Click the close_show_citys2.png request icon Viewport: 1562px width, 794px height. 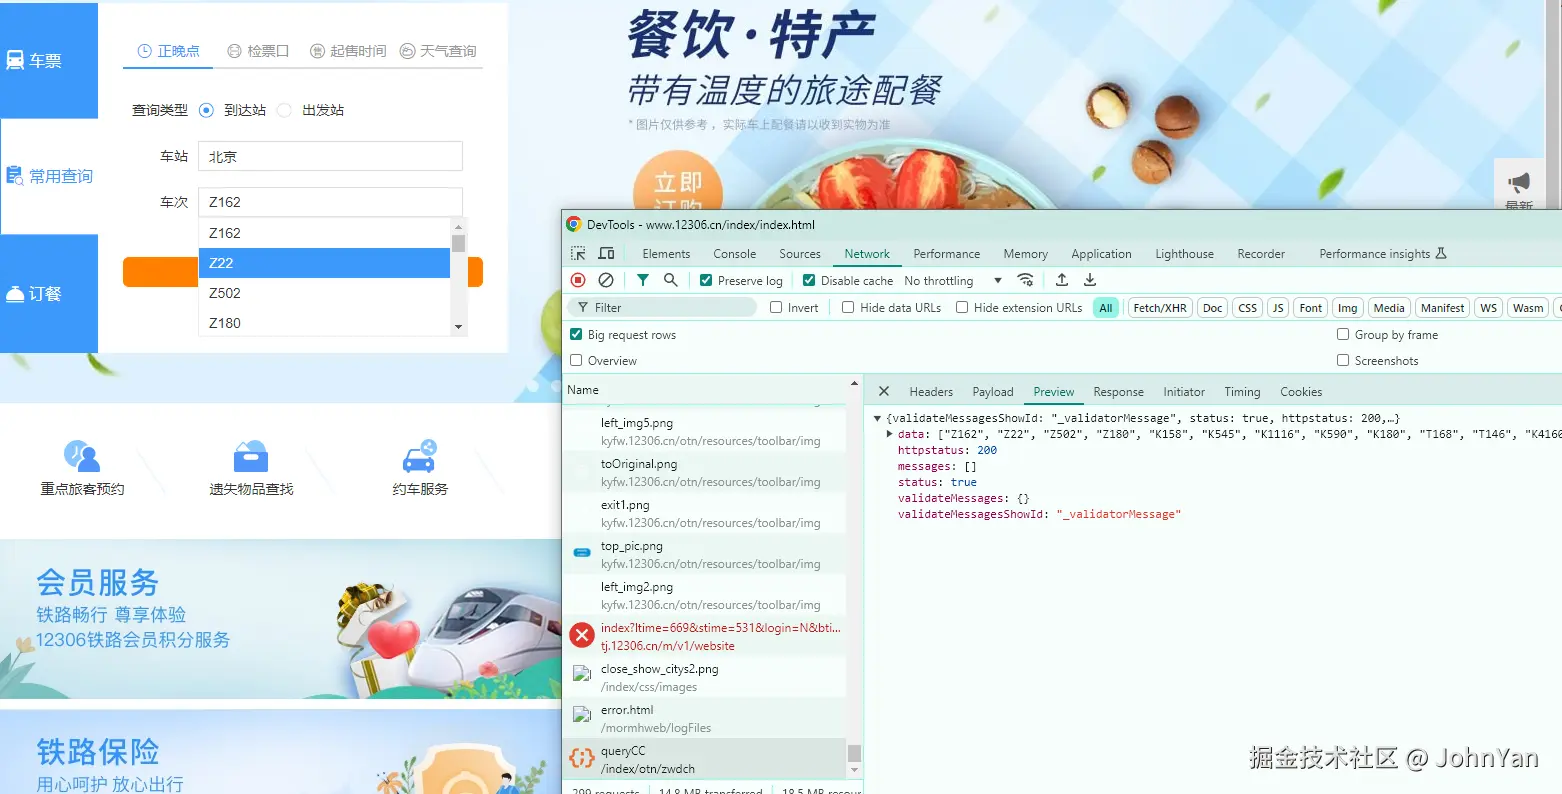point(582,674)
